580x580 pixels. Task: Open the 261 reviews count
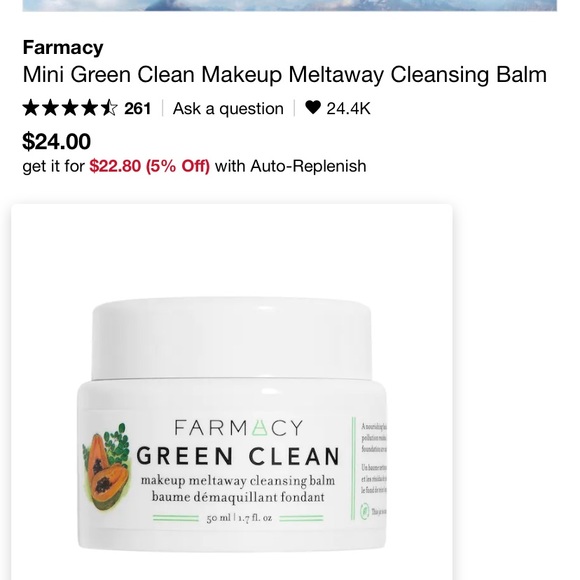(x=138, y=108)
